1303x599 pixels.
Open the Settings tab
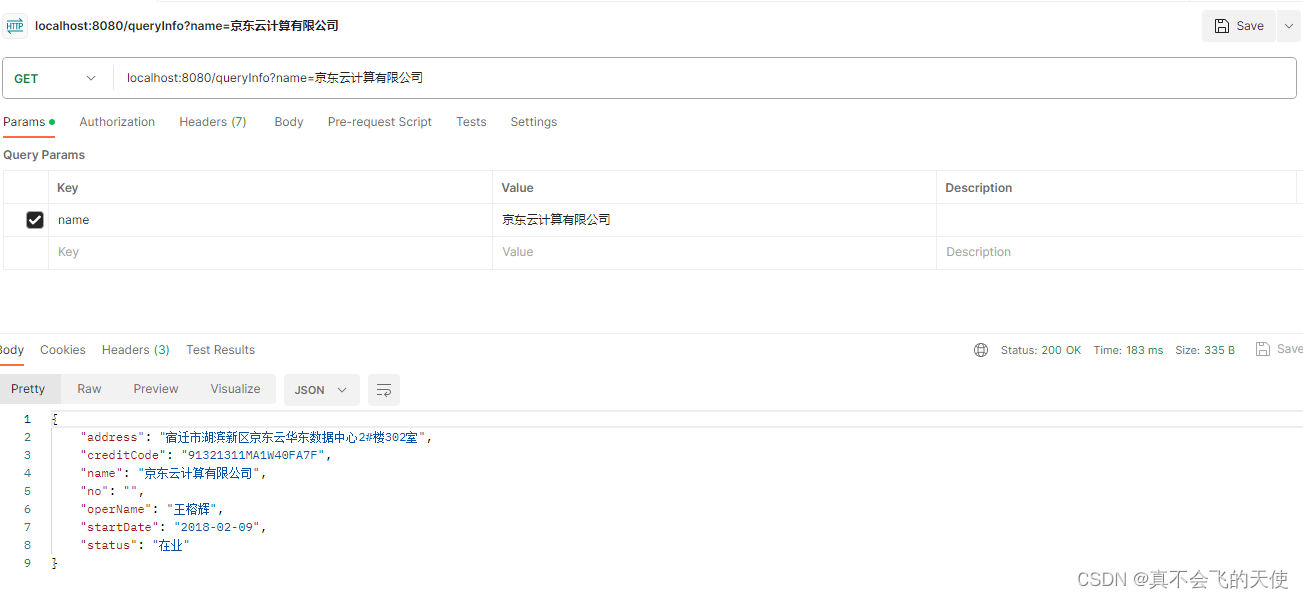coord(534,122)
